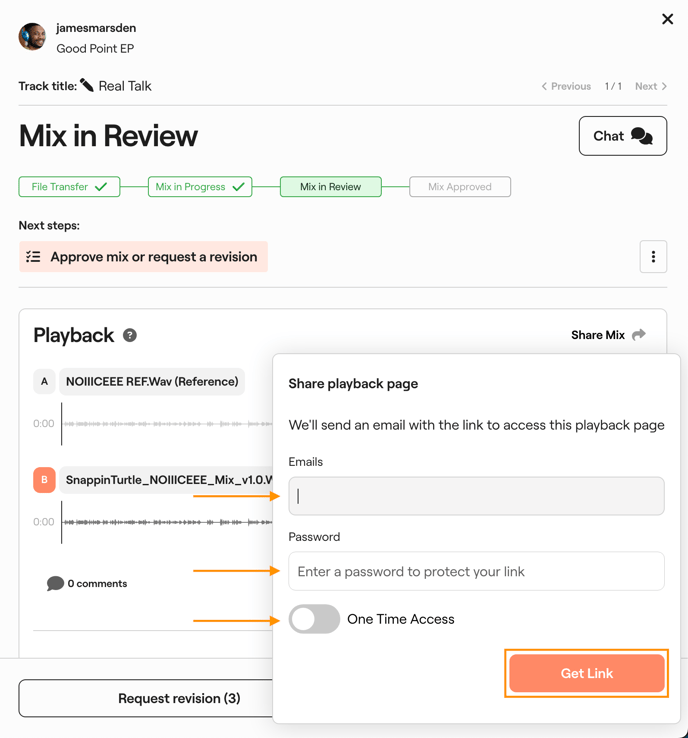The height and width of the screenshot is (738, 688).
Task: Select the Mix Approved step
Action: (460, 187)
